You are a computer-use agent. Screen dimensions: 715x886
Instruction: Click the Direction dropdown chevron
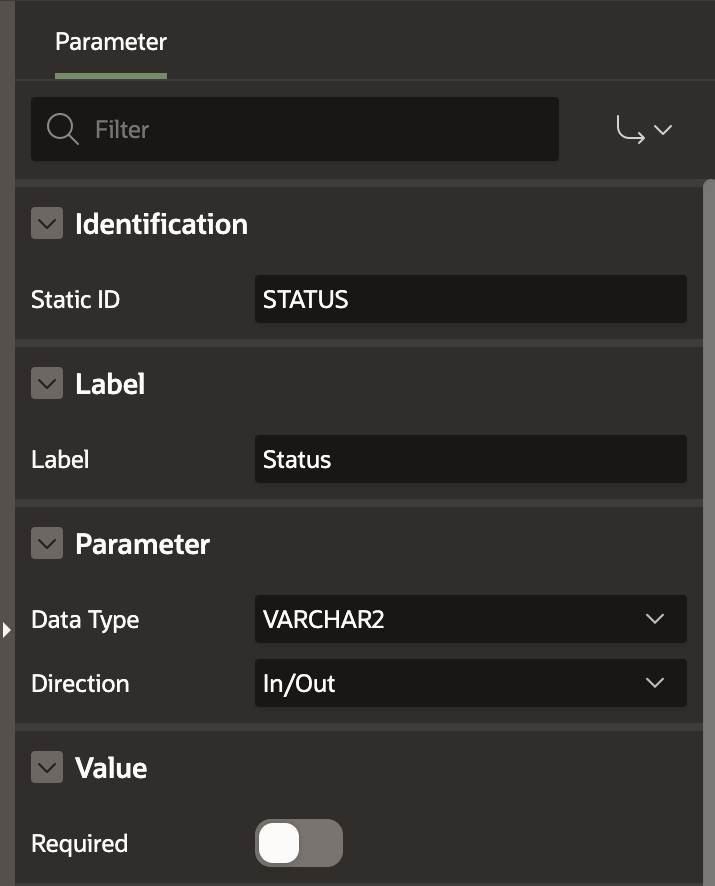pyautogui.click(x=655, y=683)
